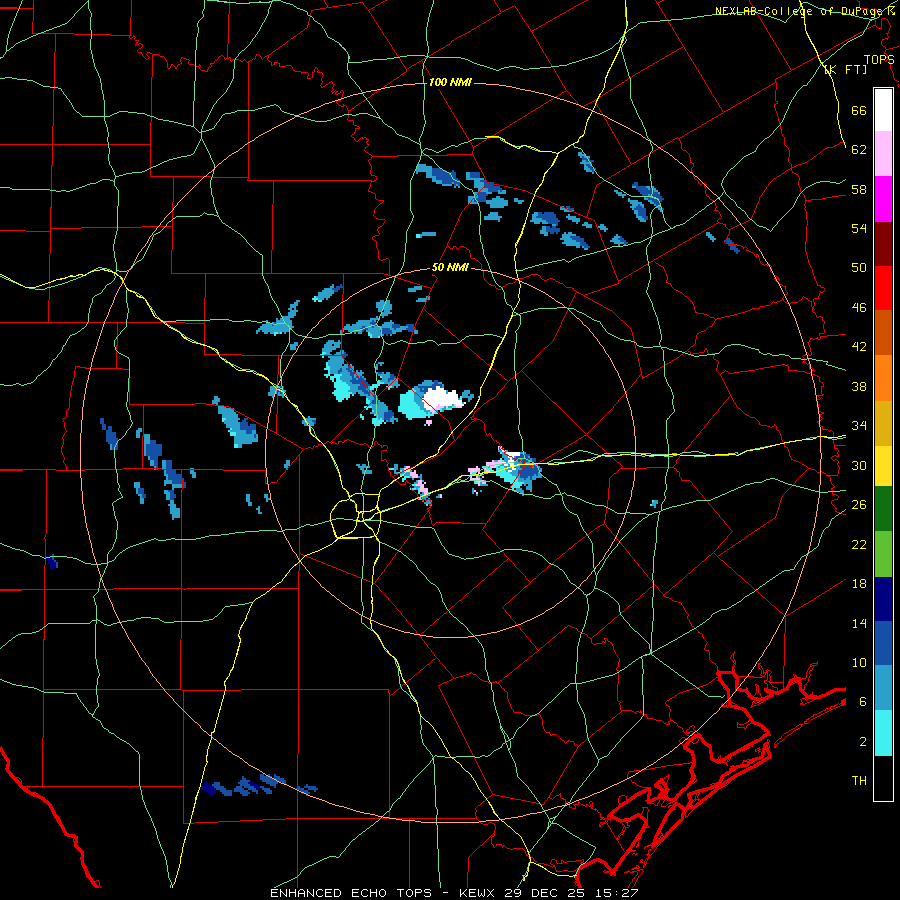The image size is (900, 900).
Task: Click the '29 DEC 25 15:27' timestamp
Action: (571, 893)
